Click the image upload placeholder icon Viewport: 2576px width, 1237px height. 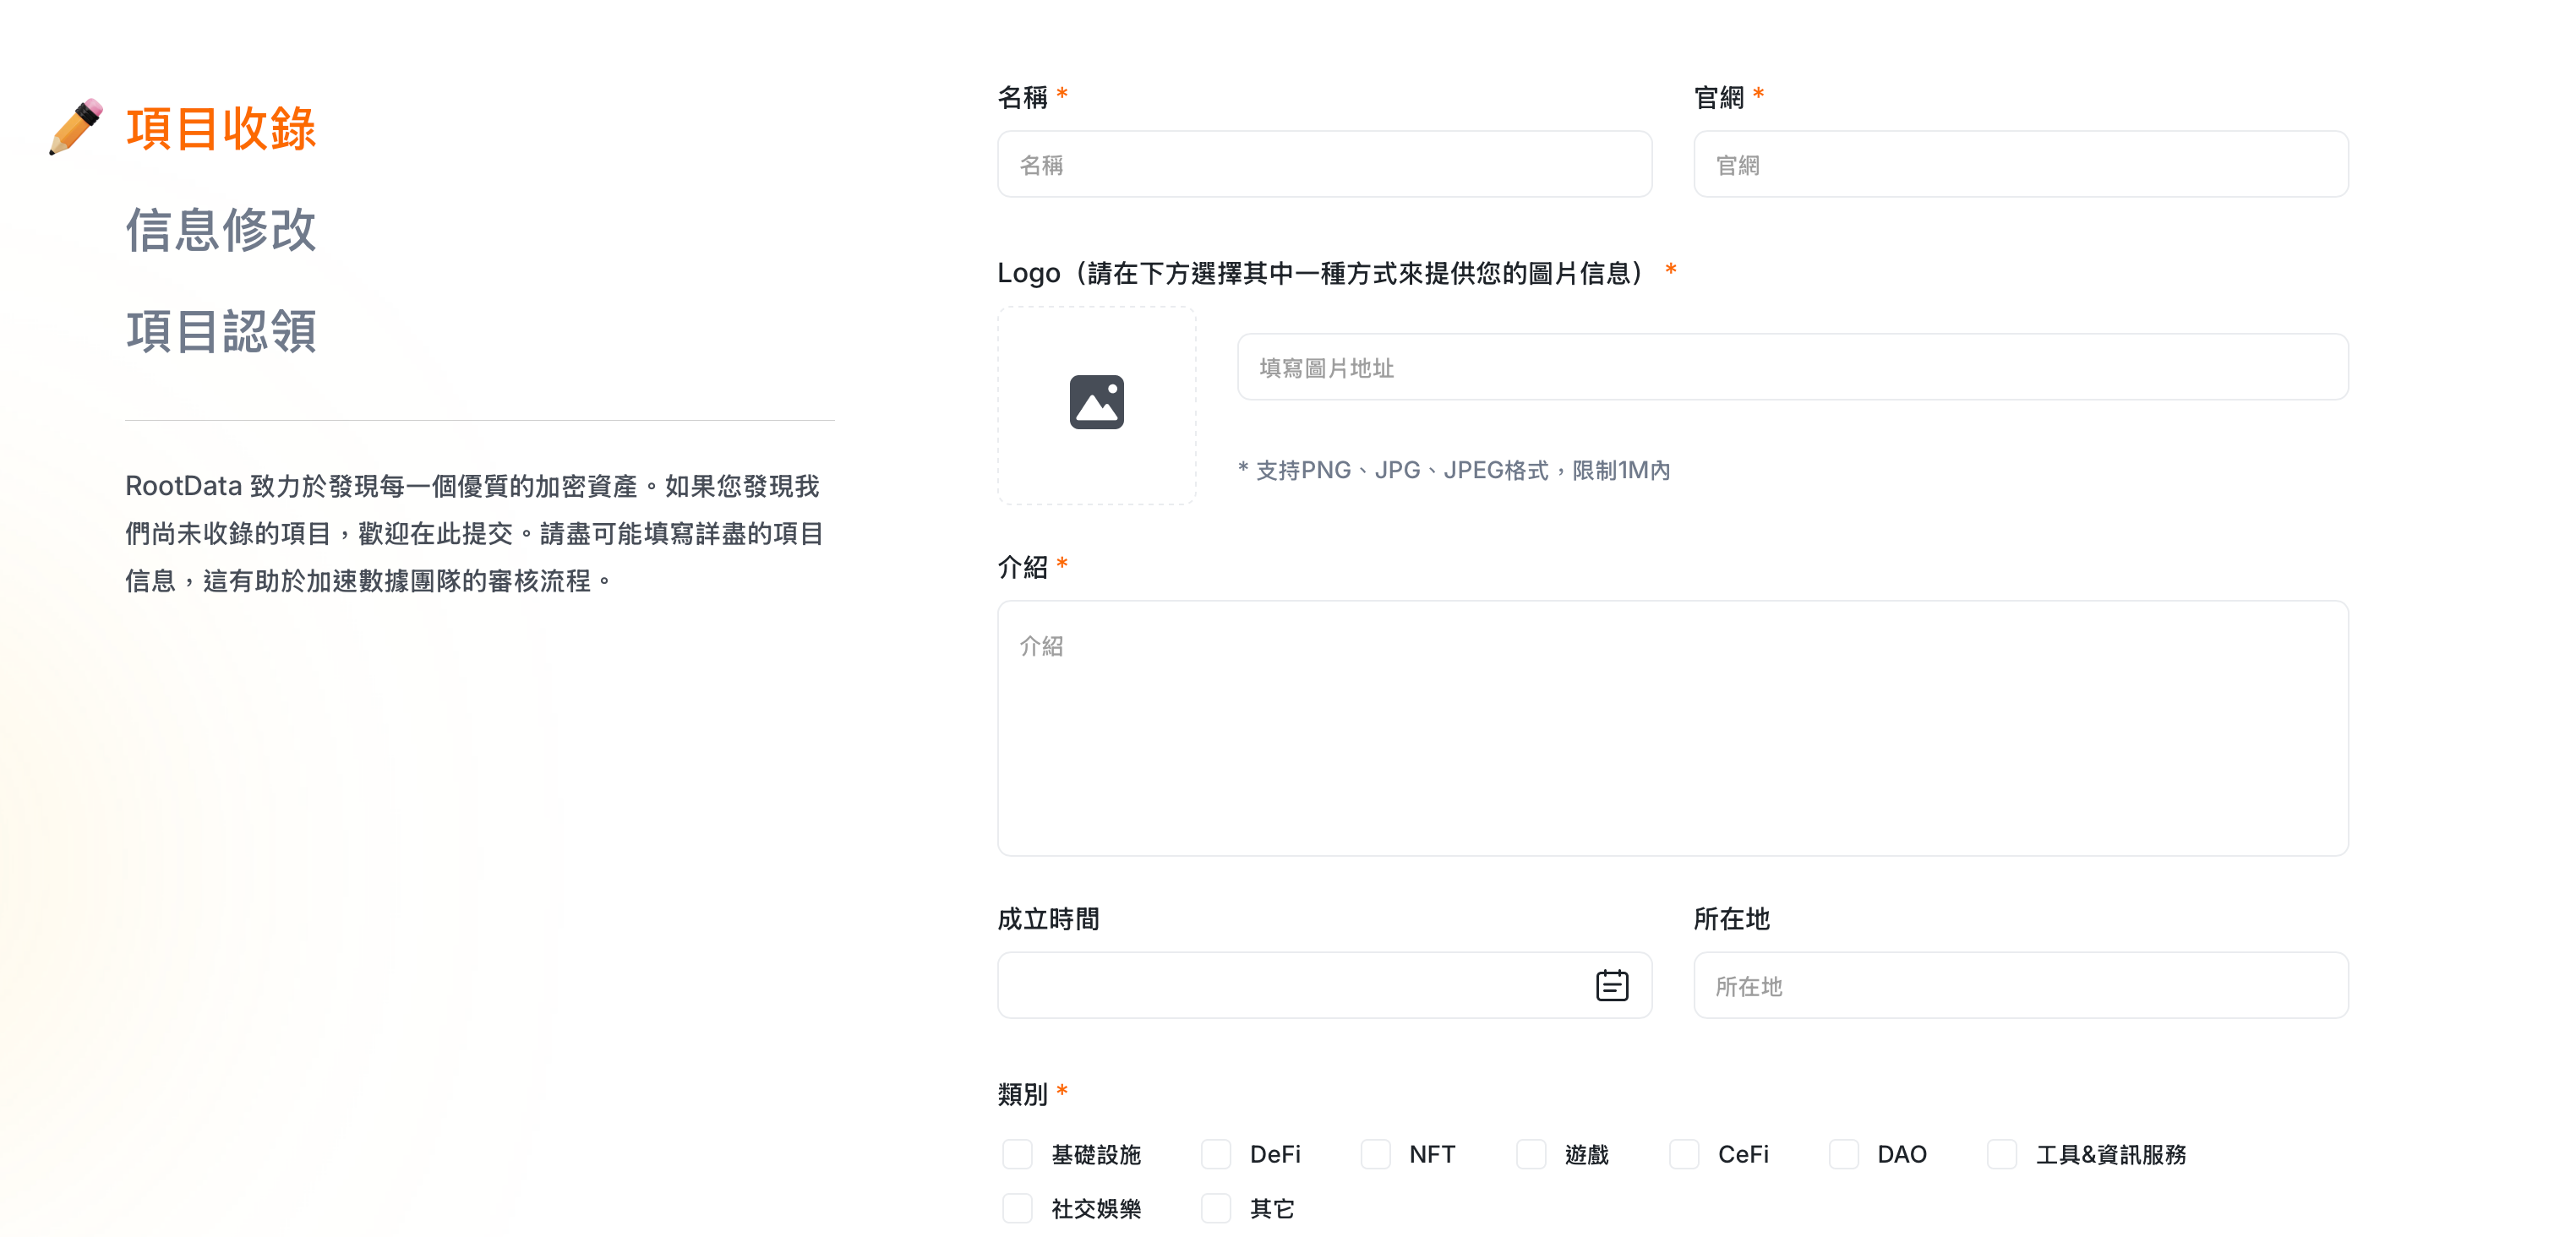[1096, 403]
